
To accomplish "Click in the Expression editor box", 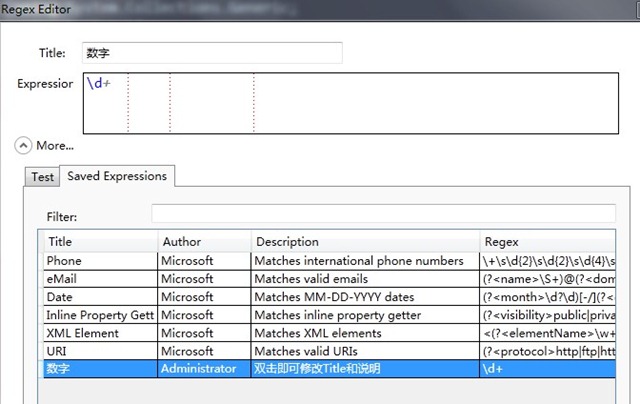I will click(350, 103).
